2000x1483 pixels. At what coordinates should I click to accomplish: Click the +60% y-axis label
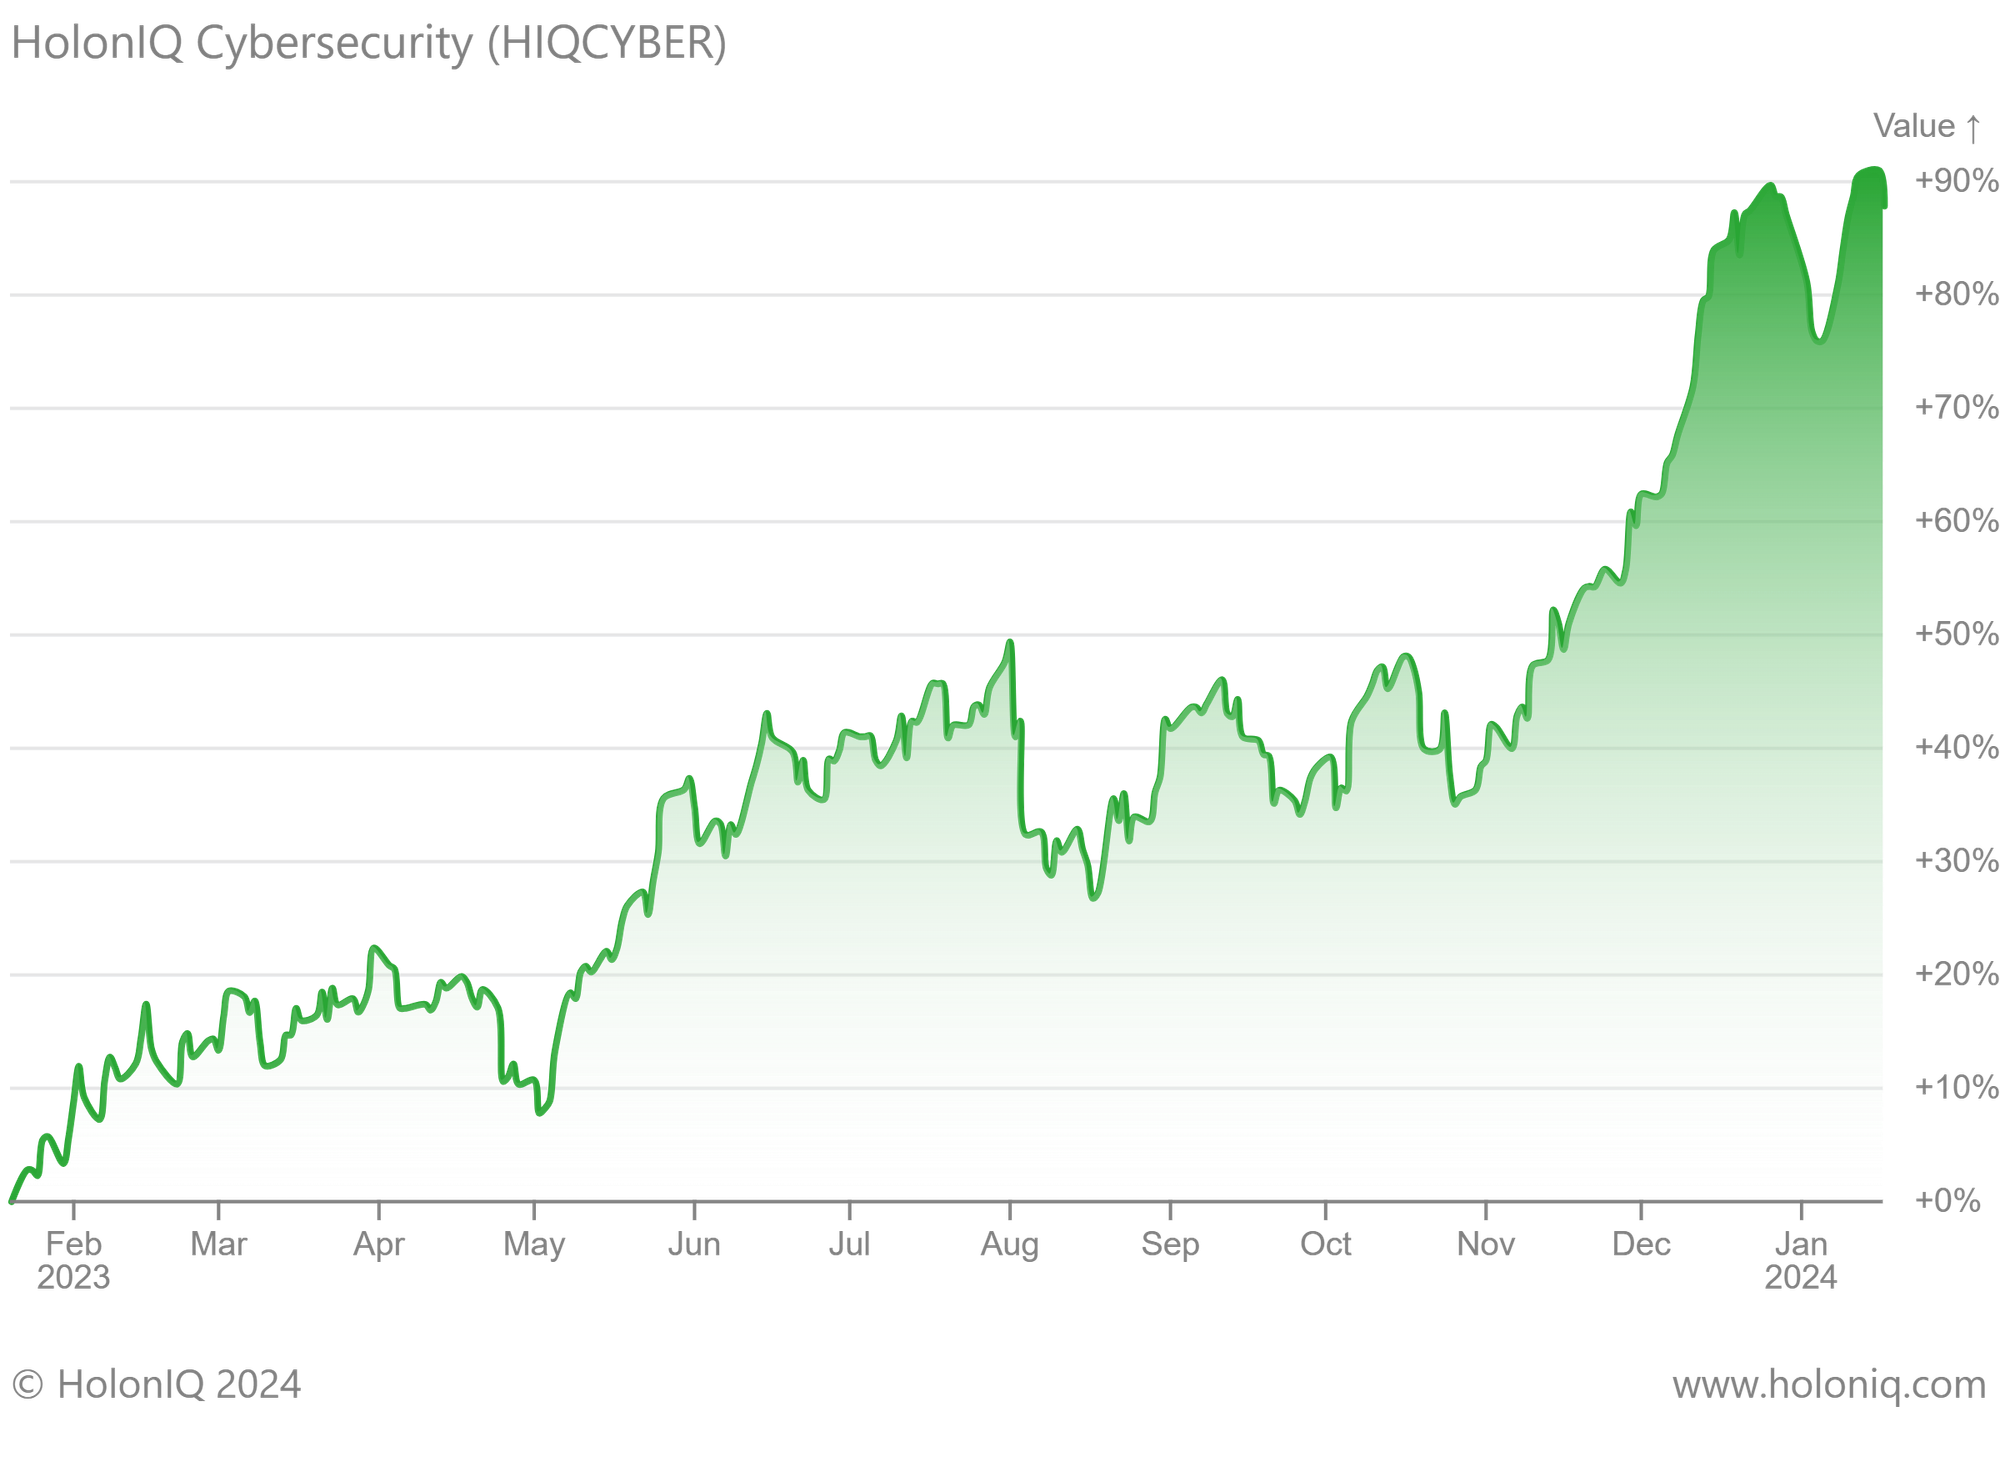[1955, 520]
